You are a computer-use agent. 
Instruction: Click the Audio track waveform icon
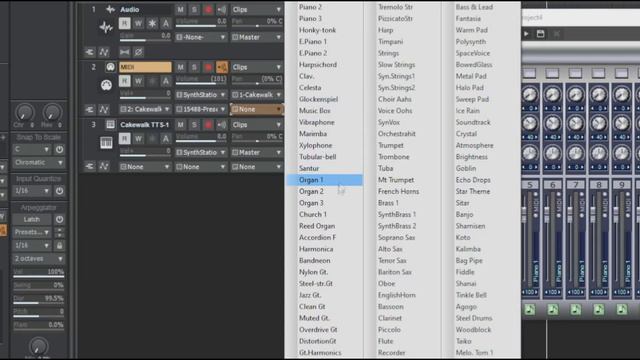(106, 27)
